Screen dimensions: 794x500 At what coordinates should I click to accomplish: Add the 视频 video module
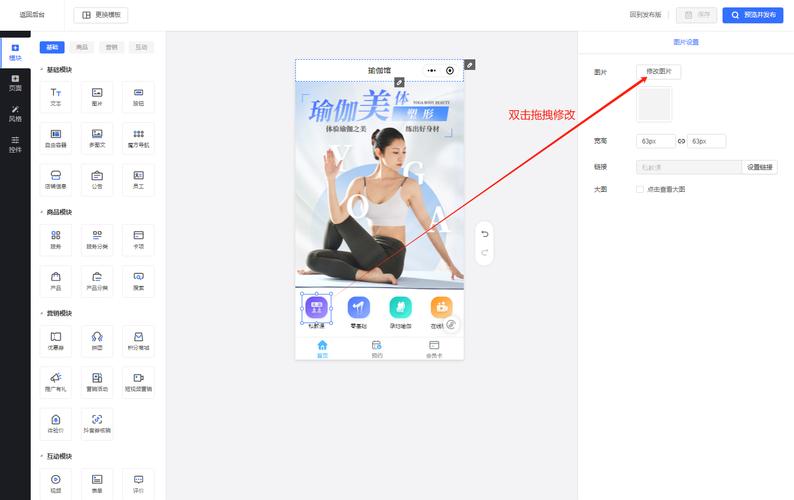[x=56, y=484]
